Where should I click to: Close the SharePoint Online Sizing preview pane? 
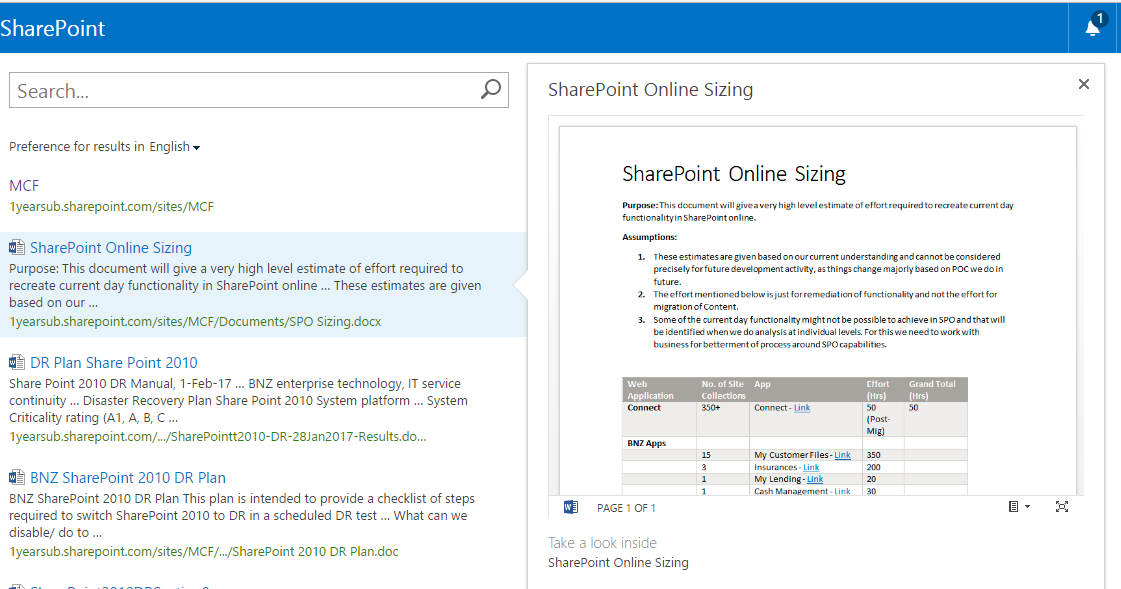1083,84
